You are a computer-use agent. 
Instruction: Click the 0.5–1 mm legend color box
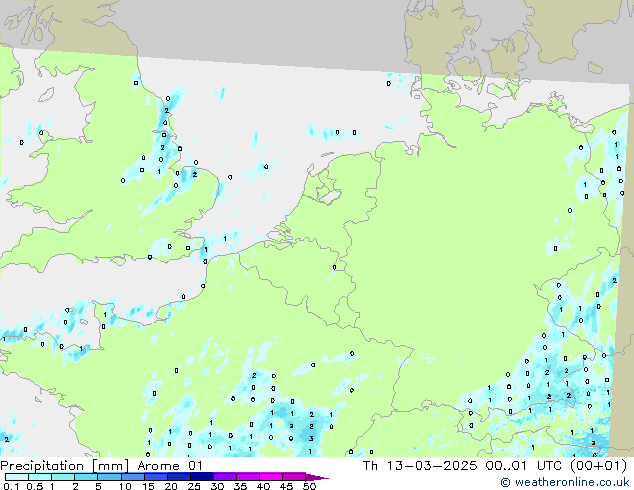(x=40, y=477)
